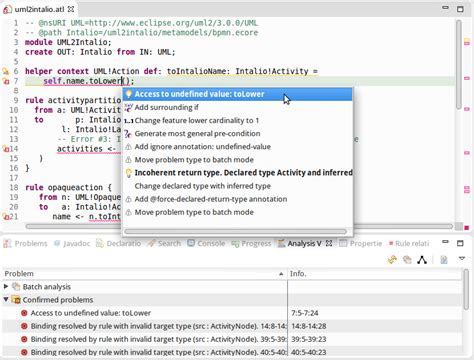The height and width of the screenshot is (360, 474).
Task: Collapse the Confirmed problems tree node
Action: pos(6,299)
